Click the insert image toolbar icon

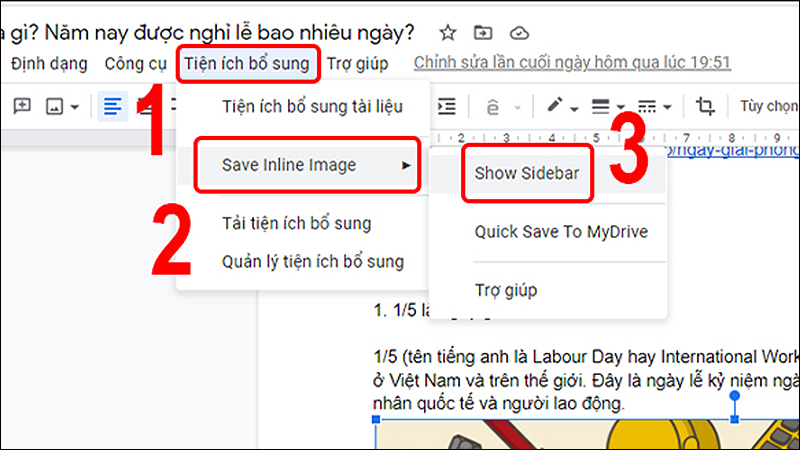coord(55,107)
